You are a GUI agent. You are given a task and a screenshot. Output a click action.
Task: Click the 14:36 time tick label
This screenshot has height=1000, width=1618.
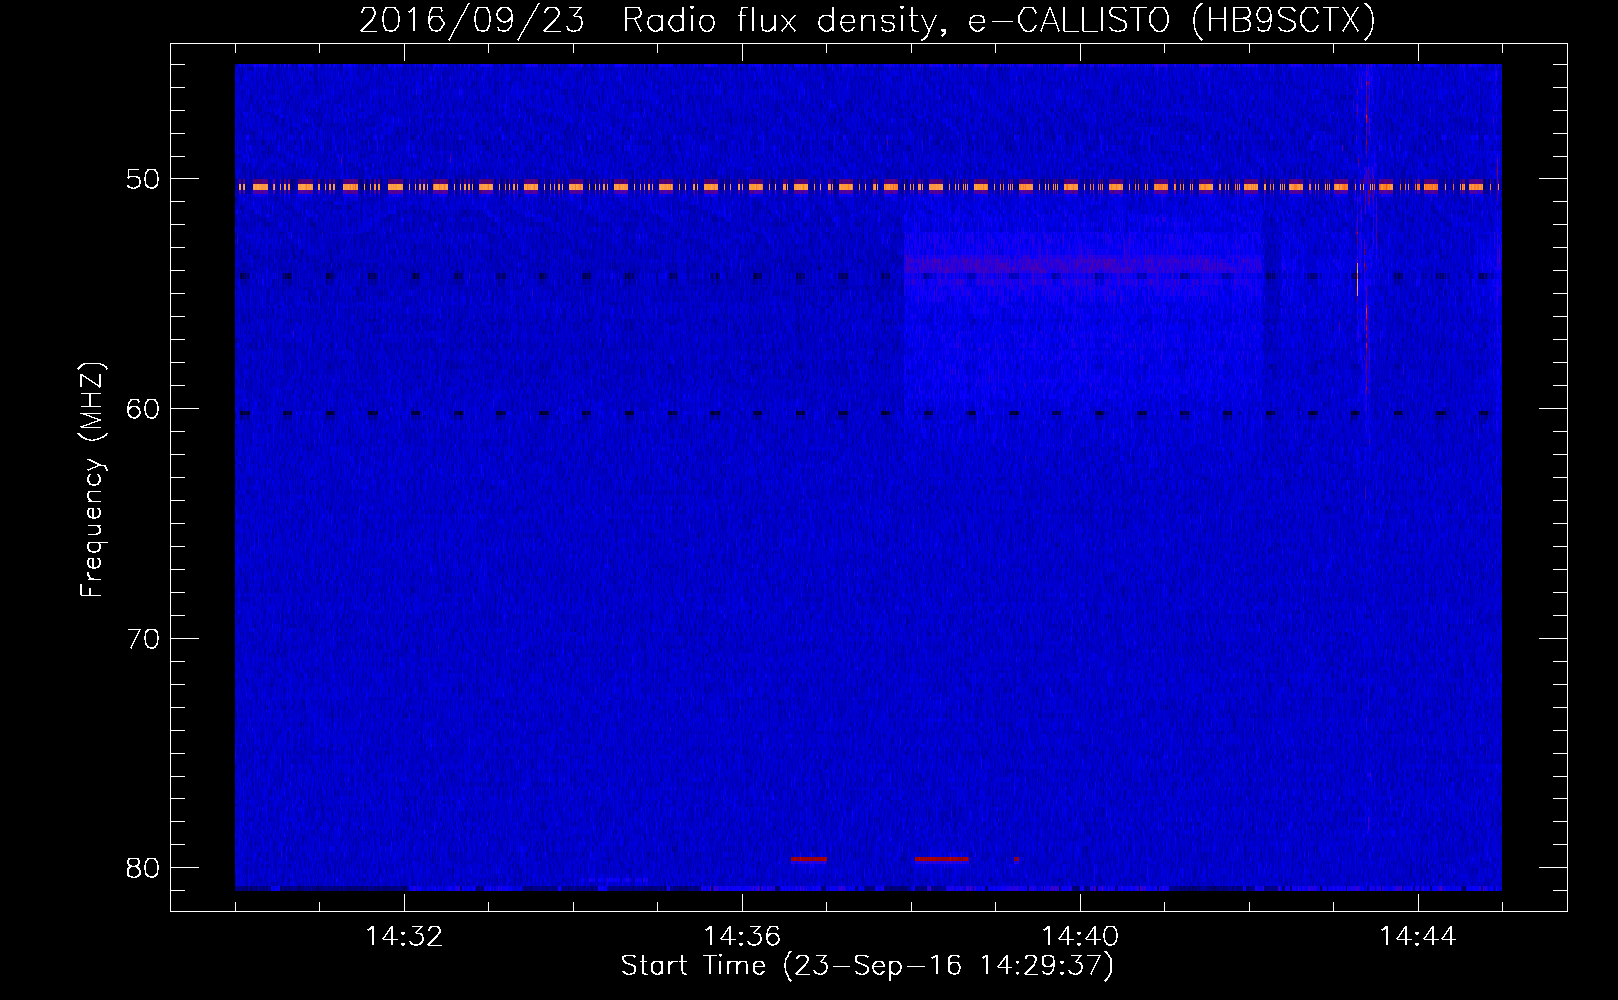(742, 937)
